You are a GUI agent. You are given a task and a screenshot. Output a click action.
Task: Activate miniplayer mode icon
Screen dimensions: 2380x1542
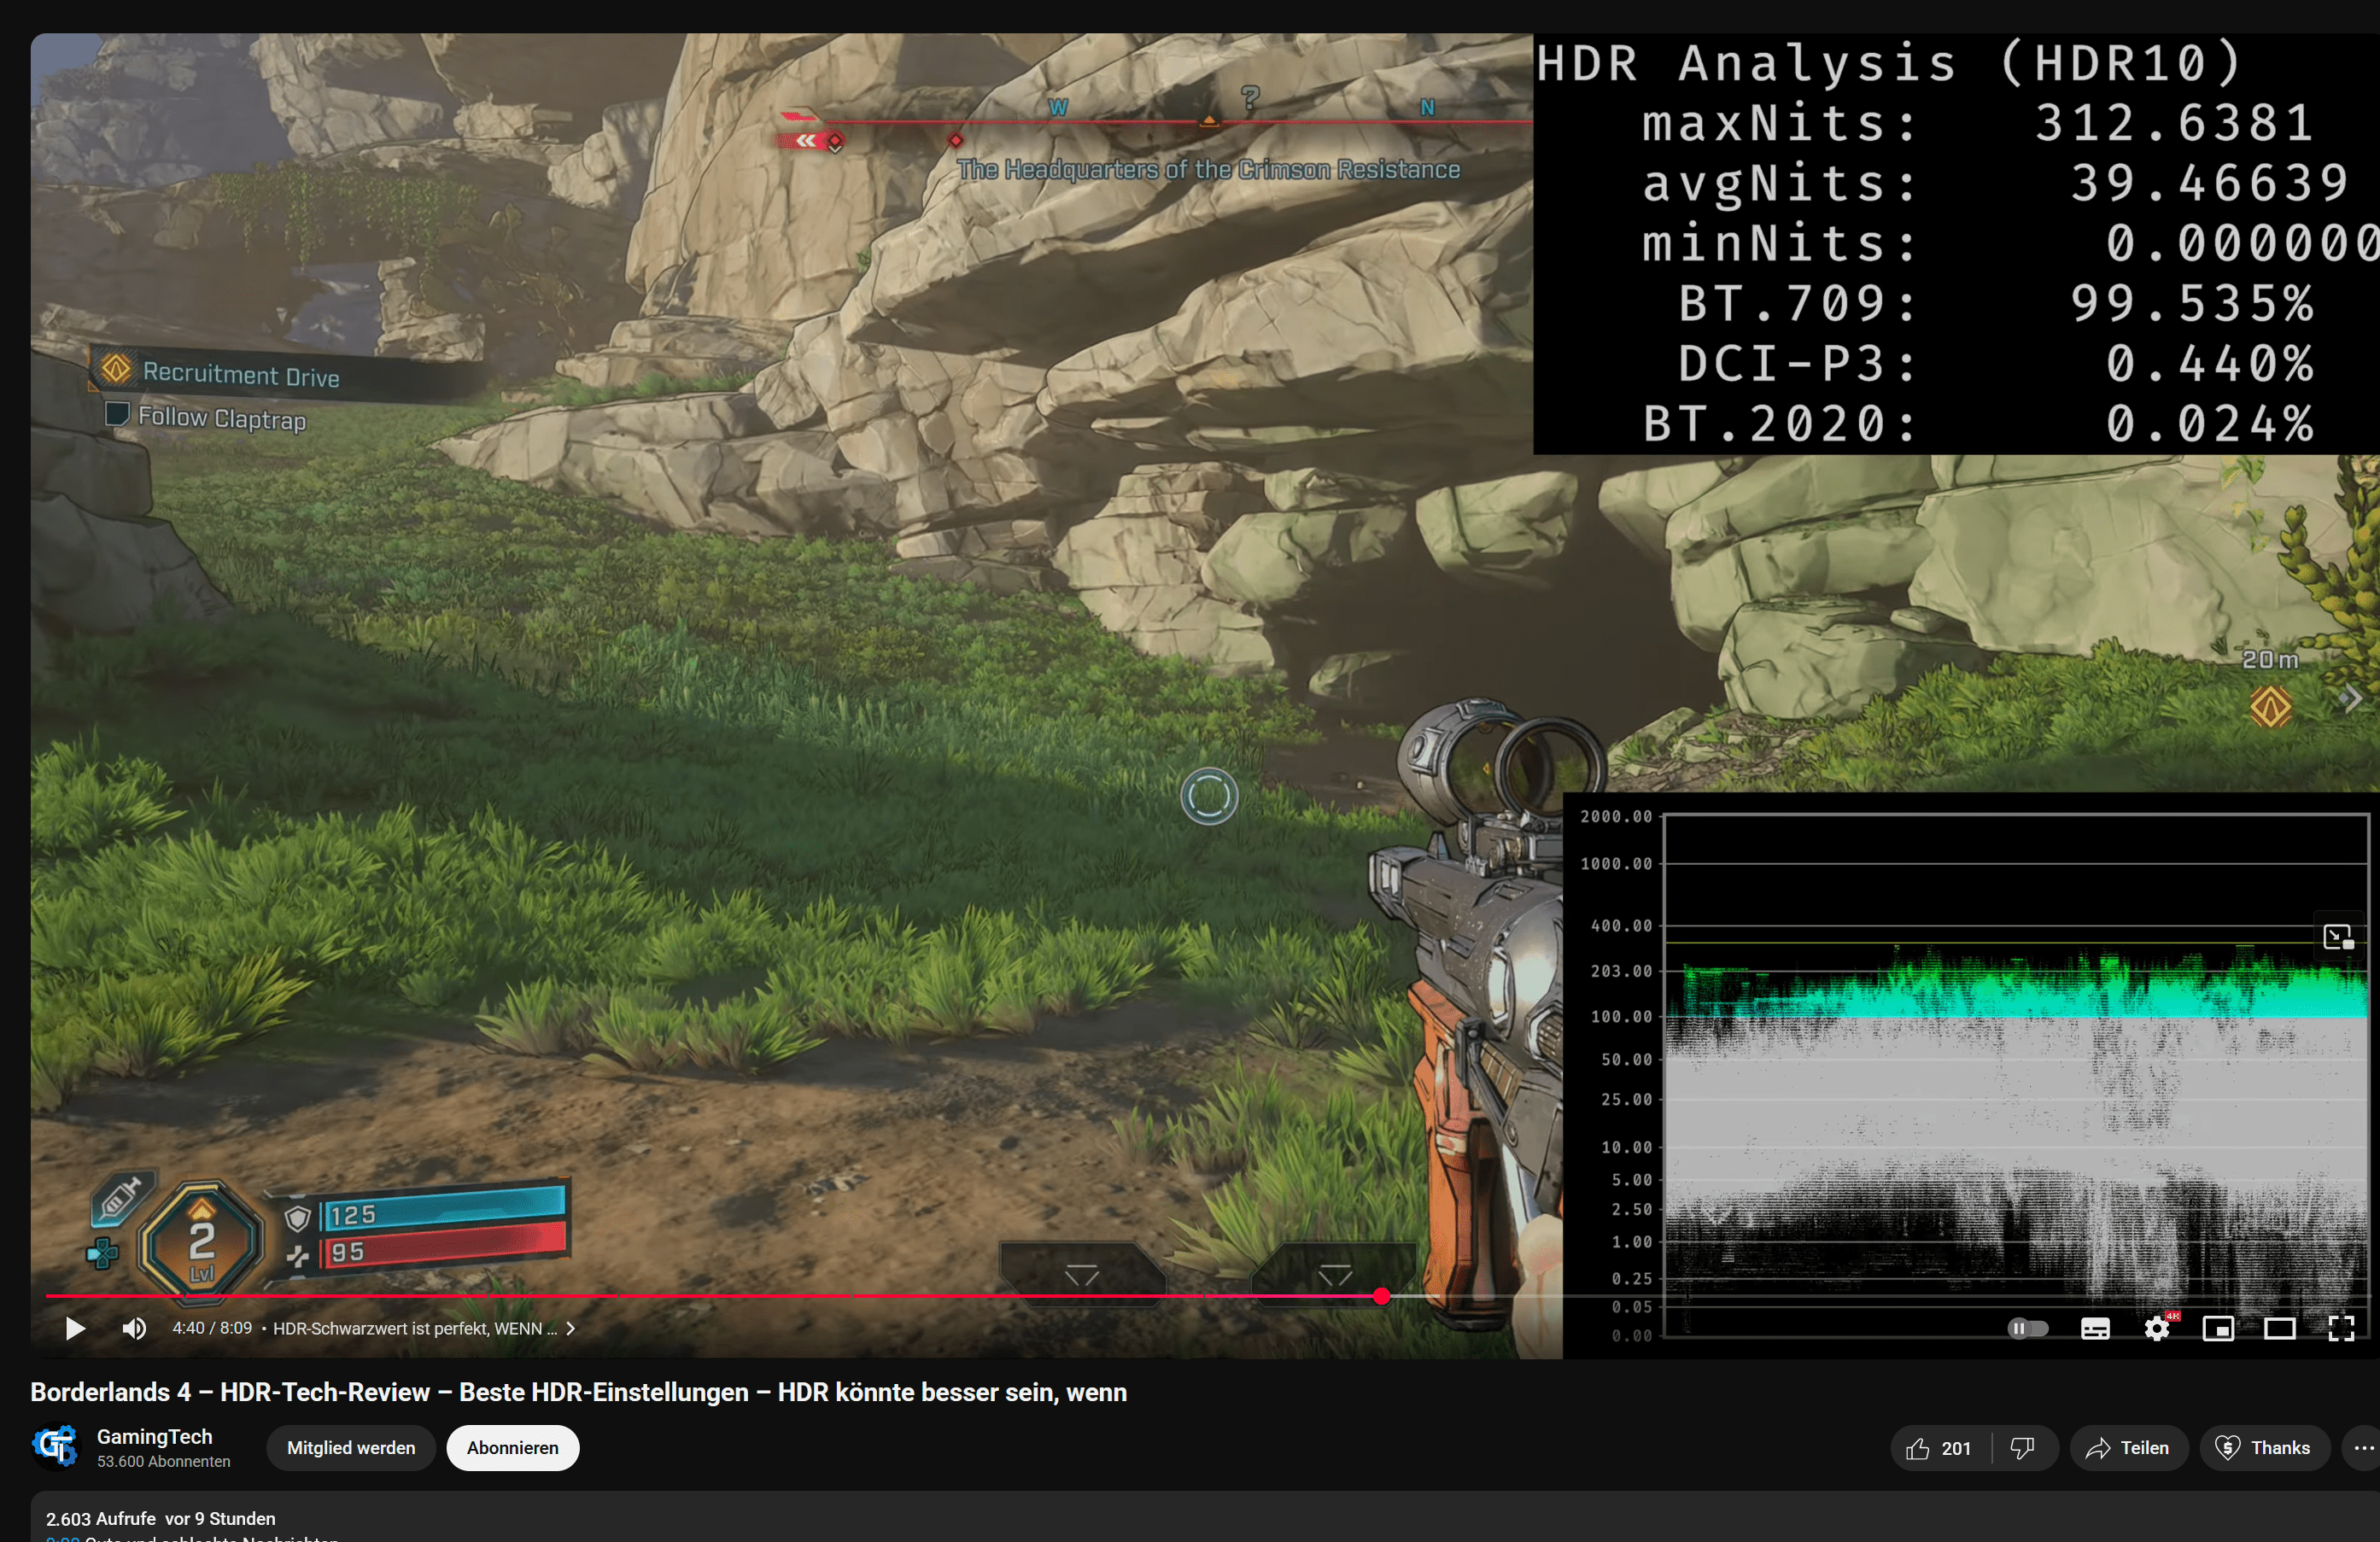coord(2217,1329)
